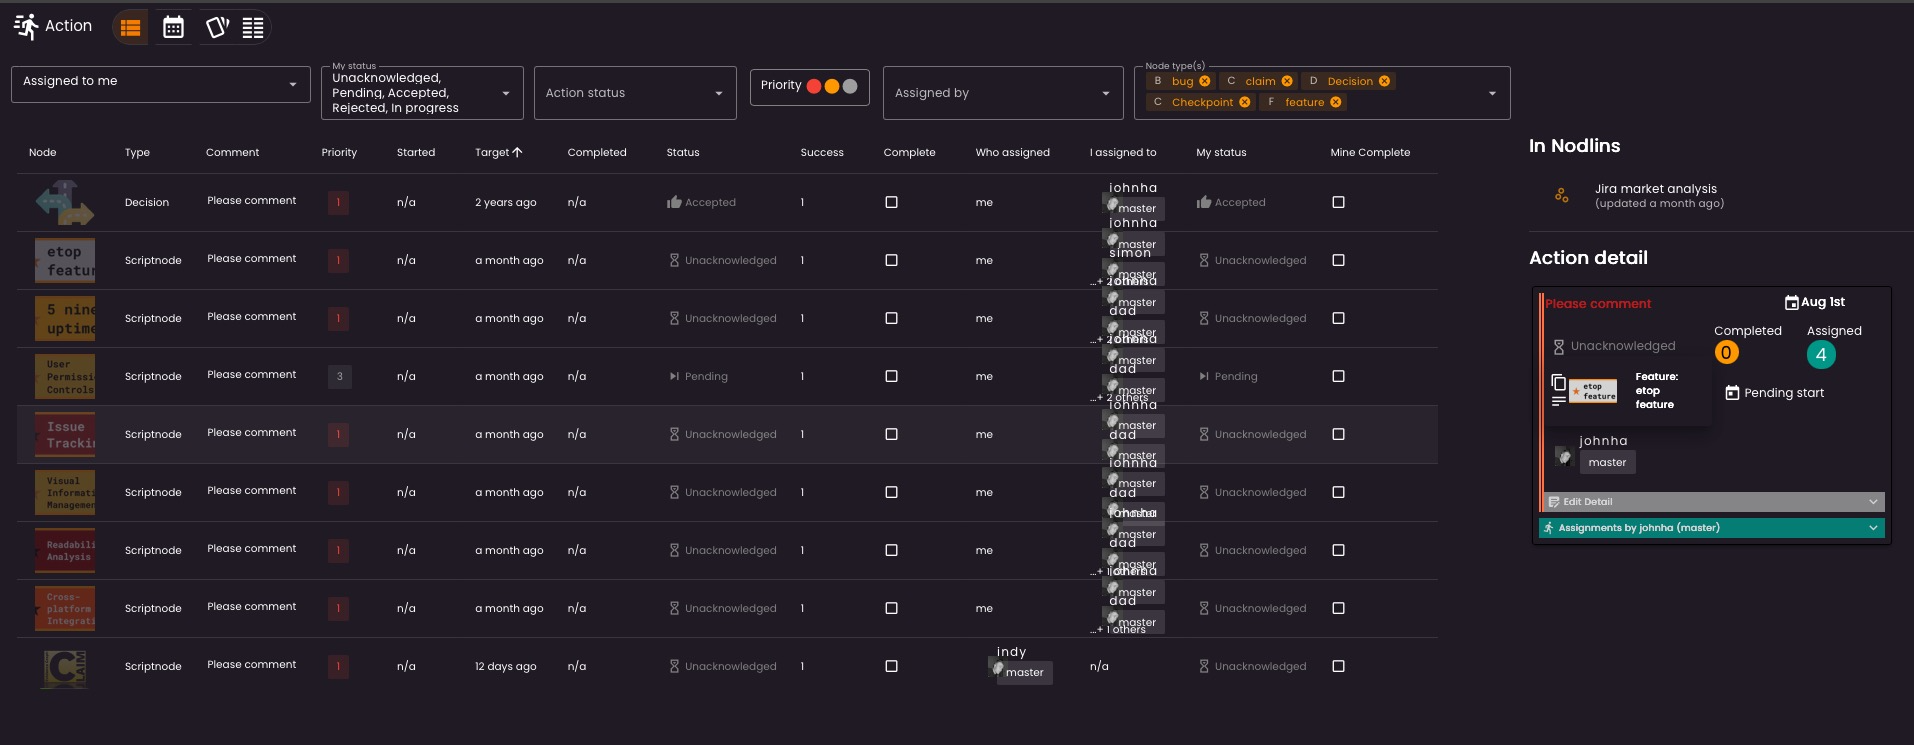Switch to the dense table view icon

click(x=253, y=28)
